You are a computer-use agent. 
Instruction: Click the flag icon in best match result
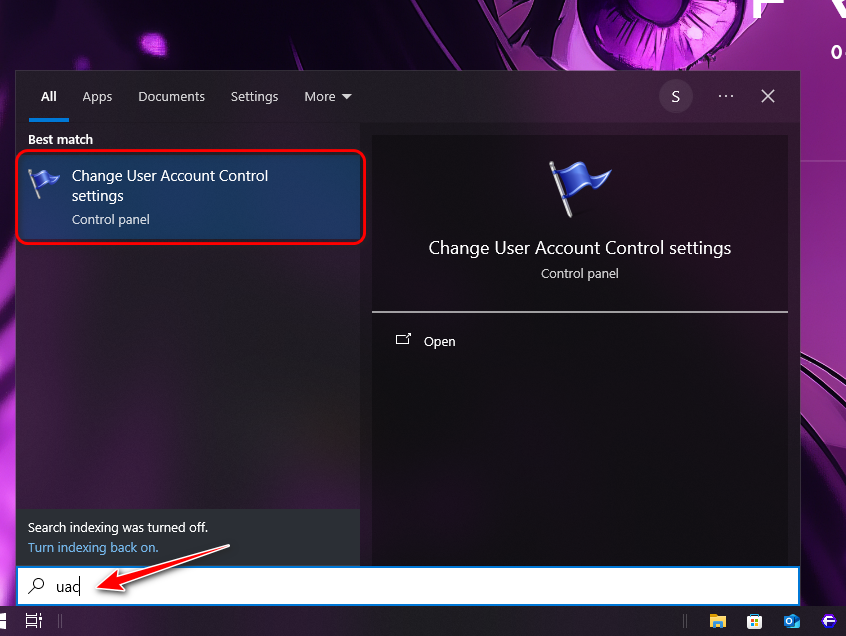[x=43, y=182]
